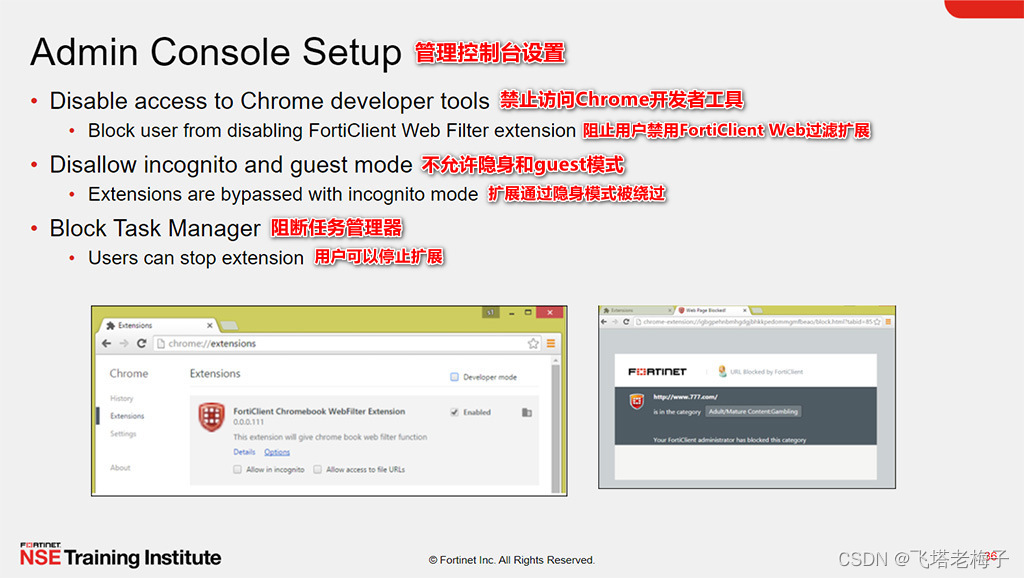1024x578 pixels.
Task: Click the 'Block Task Manager' bullet
Action: pos(155,229)
